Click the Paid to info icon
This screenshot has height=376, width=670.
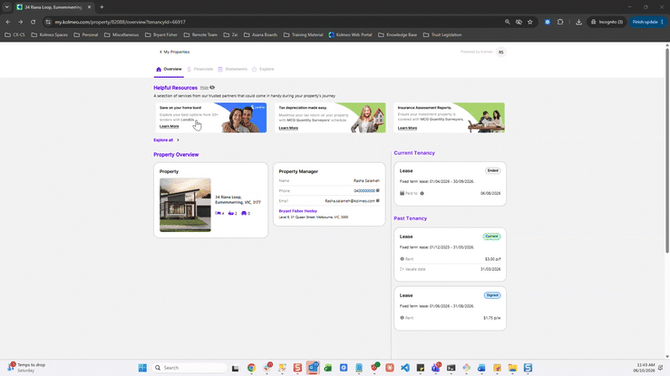[x=422, y=193]
